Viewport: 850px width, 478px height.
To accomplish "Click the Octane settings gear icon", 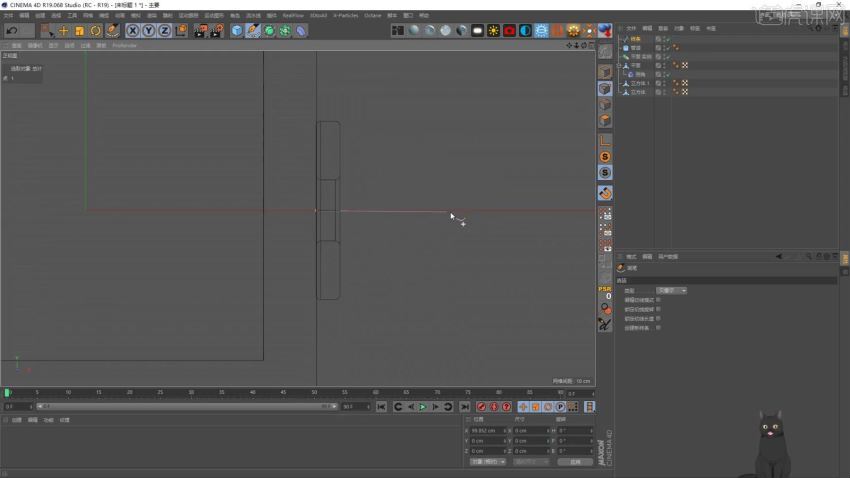I will pos(573,30).
